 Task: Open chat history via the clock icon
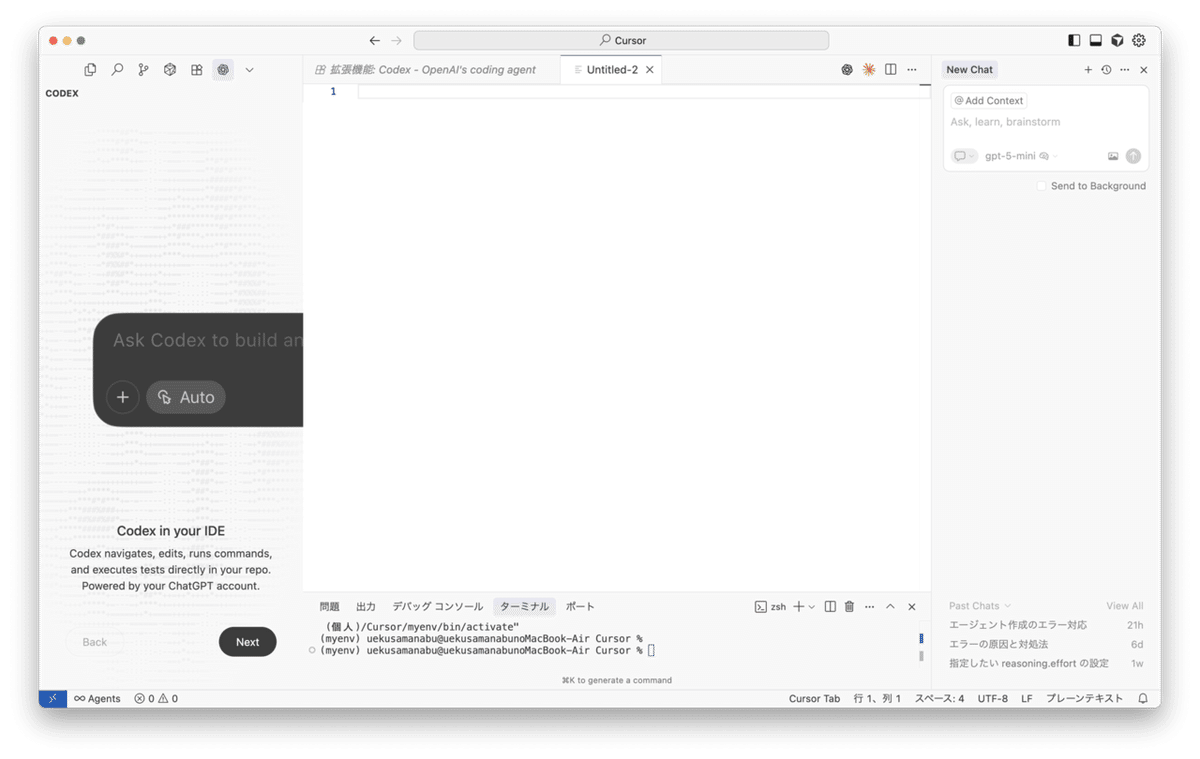(x=1105, y=69)
